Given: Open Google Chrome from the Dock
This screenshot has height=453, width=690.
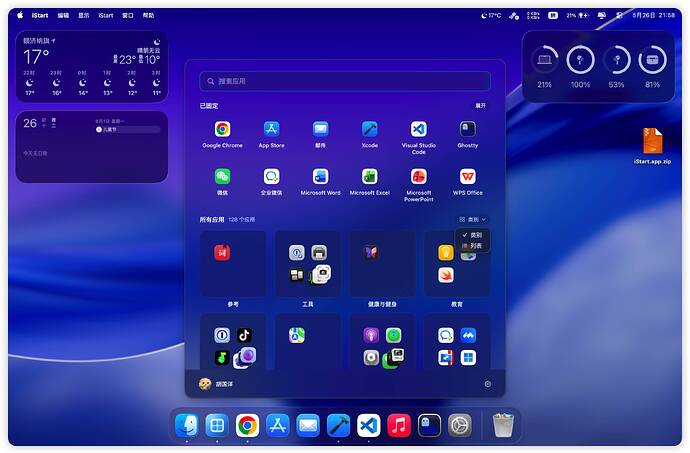Looking at the screenshot, I should 247,425.
